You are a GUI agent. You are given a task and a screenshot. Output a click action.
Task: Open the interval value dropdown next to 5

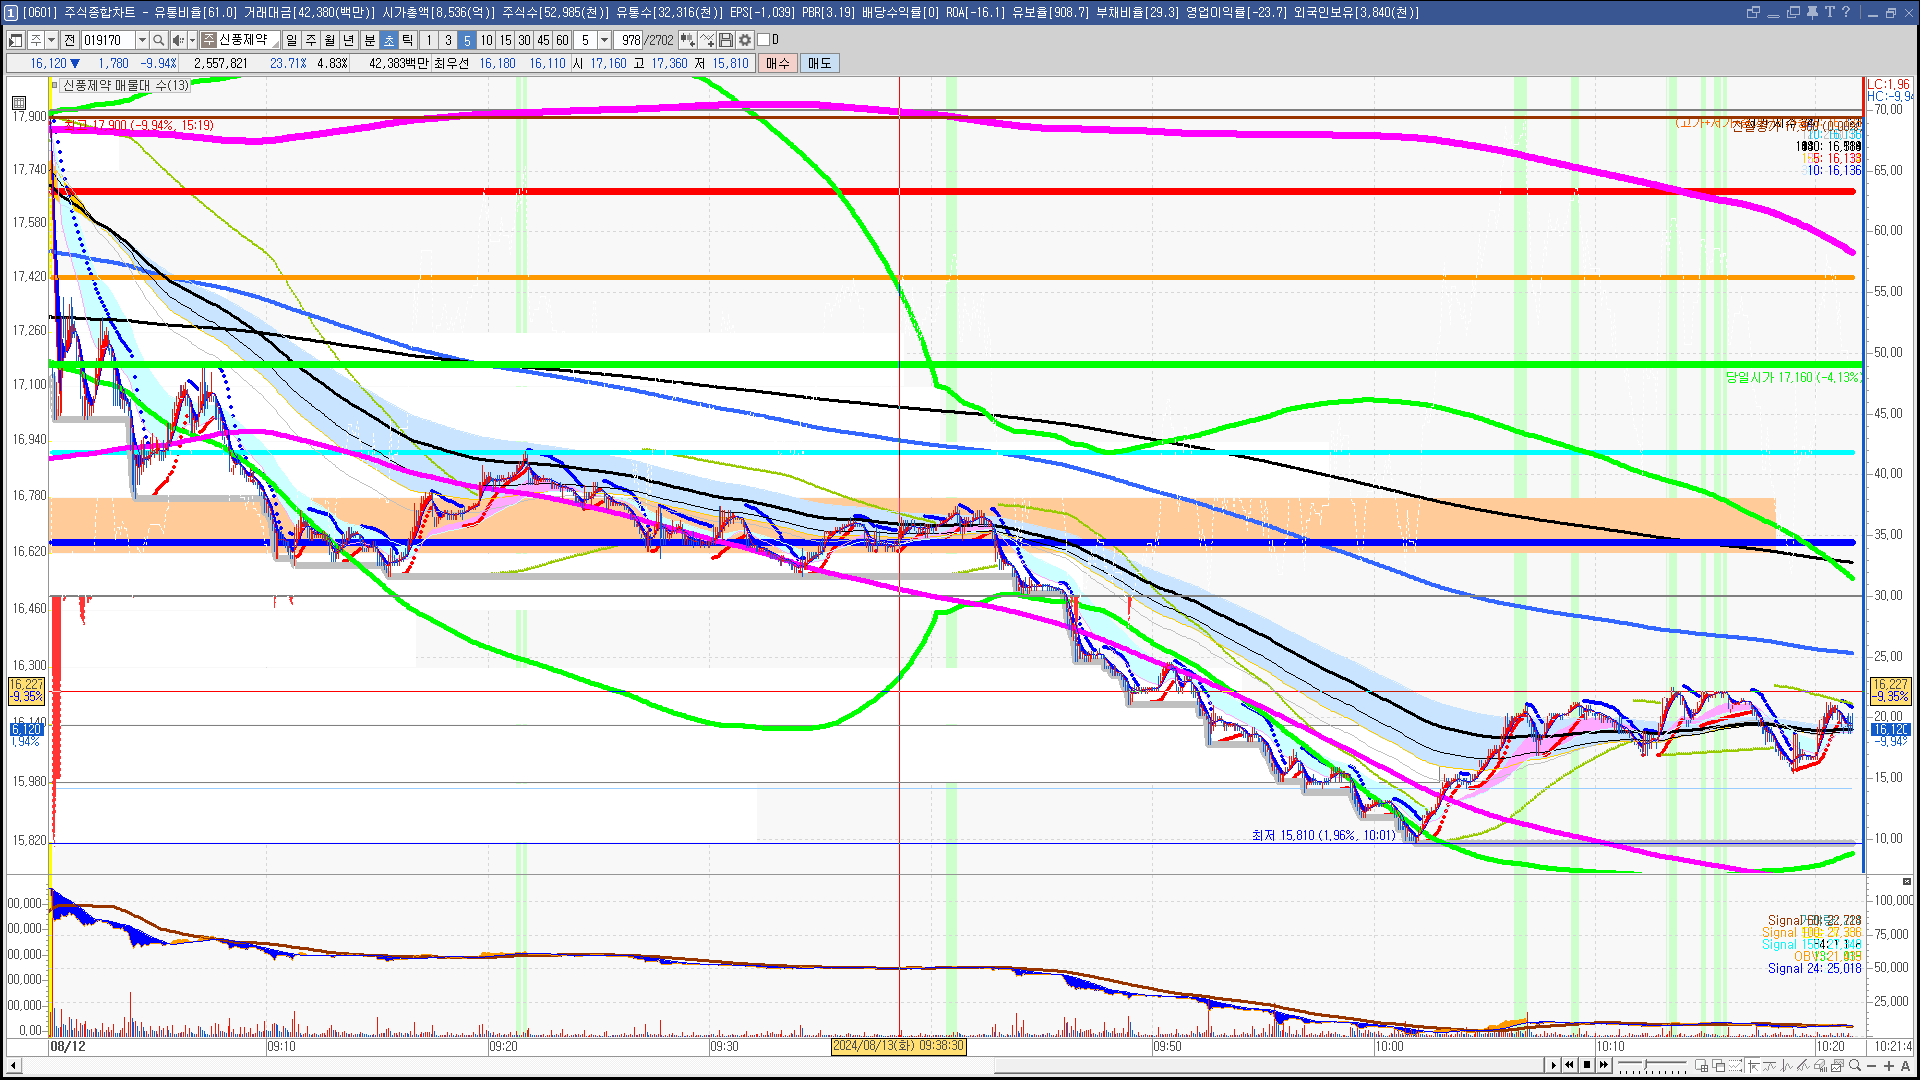[604, 40]
